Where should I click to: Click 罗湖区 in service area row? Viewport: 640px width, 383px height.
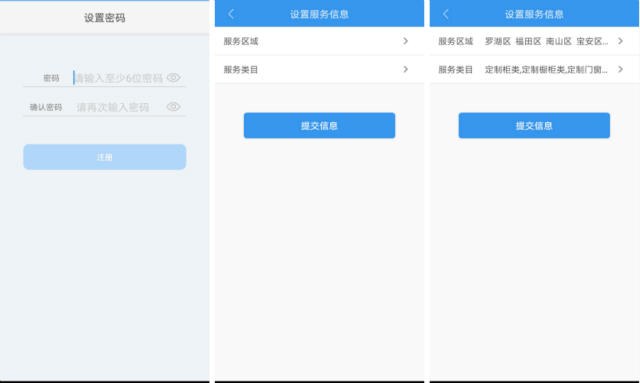[498, 41]
